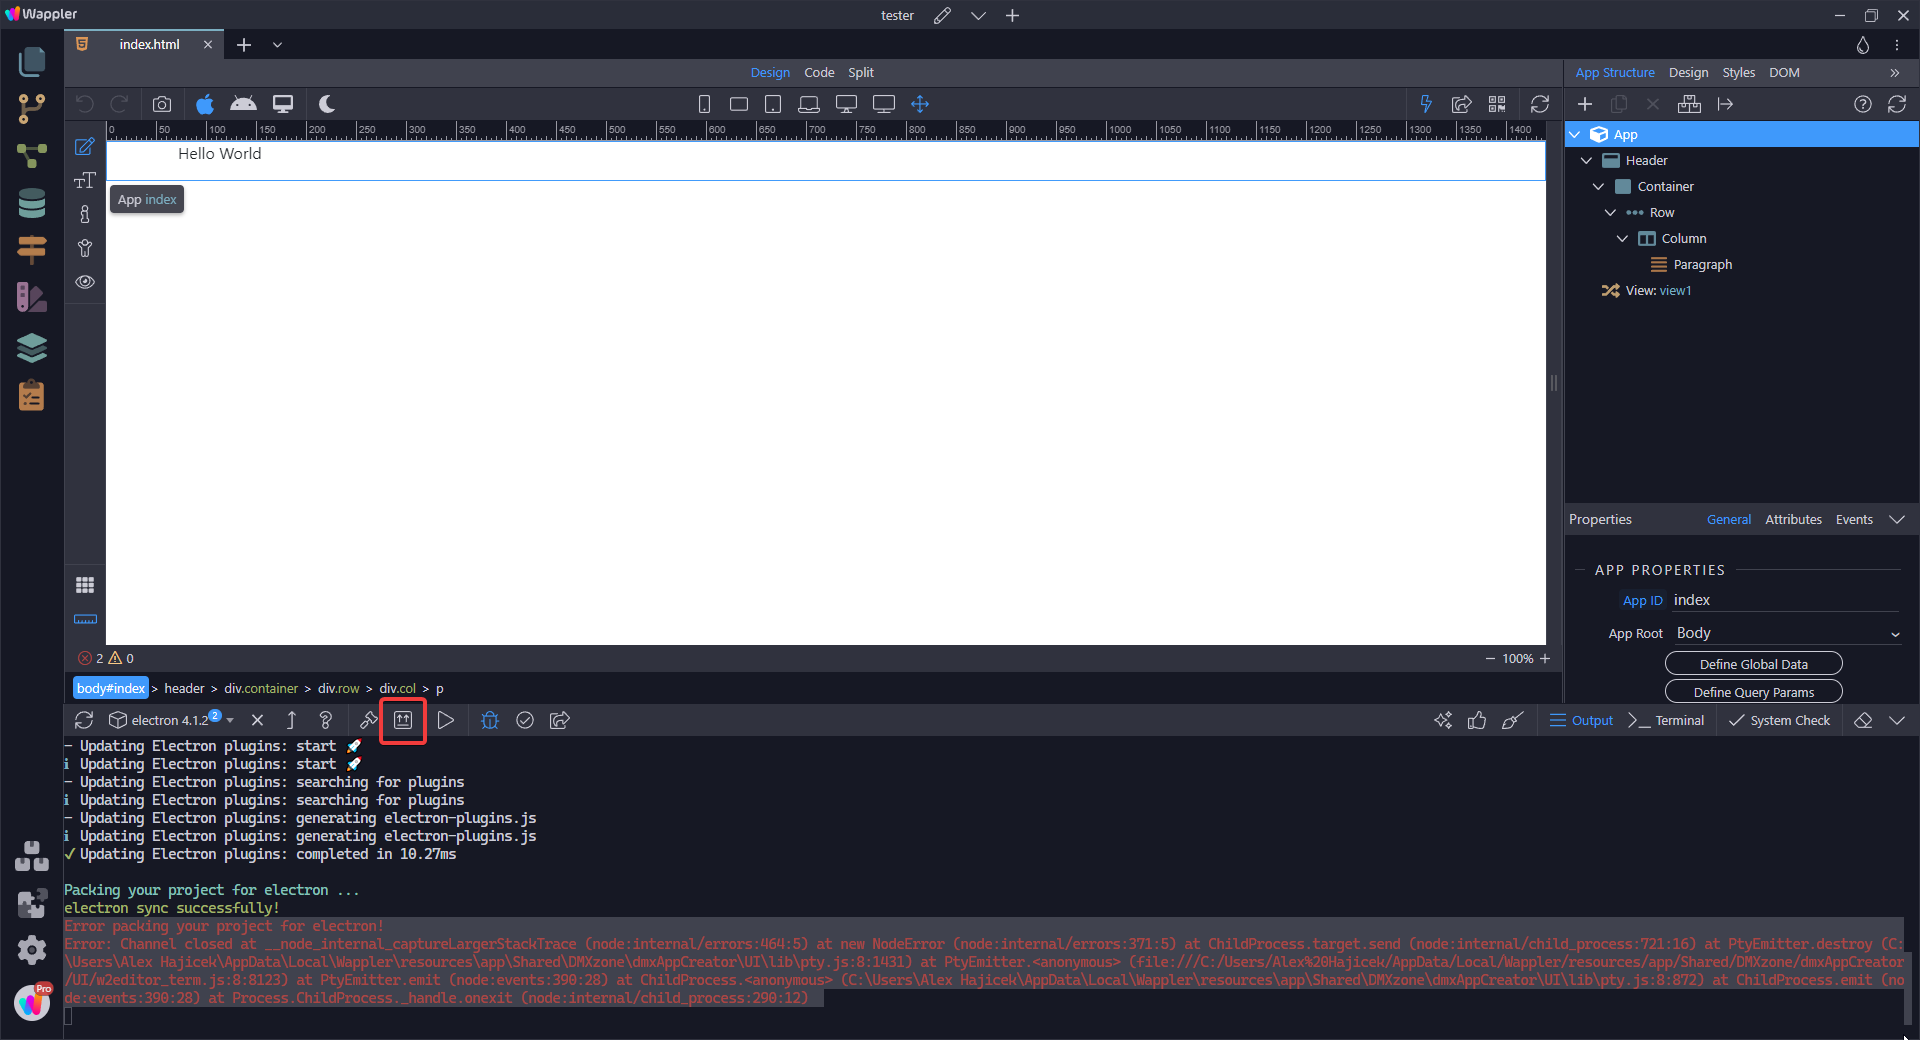Toggle the theme drop icon at top right
The image size is (1920, 1040).
1862,45
